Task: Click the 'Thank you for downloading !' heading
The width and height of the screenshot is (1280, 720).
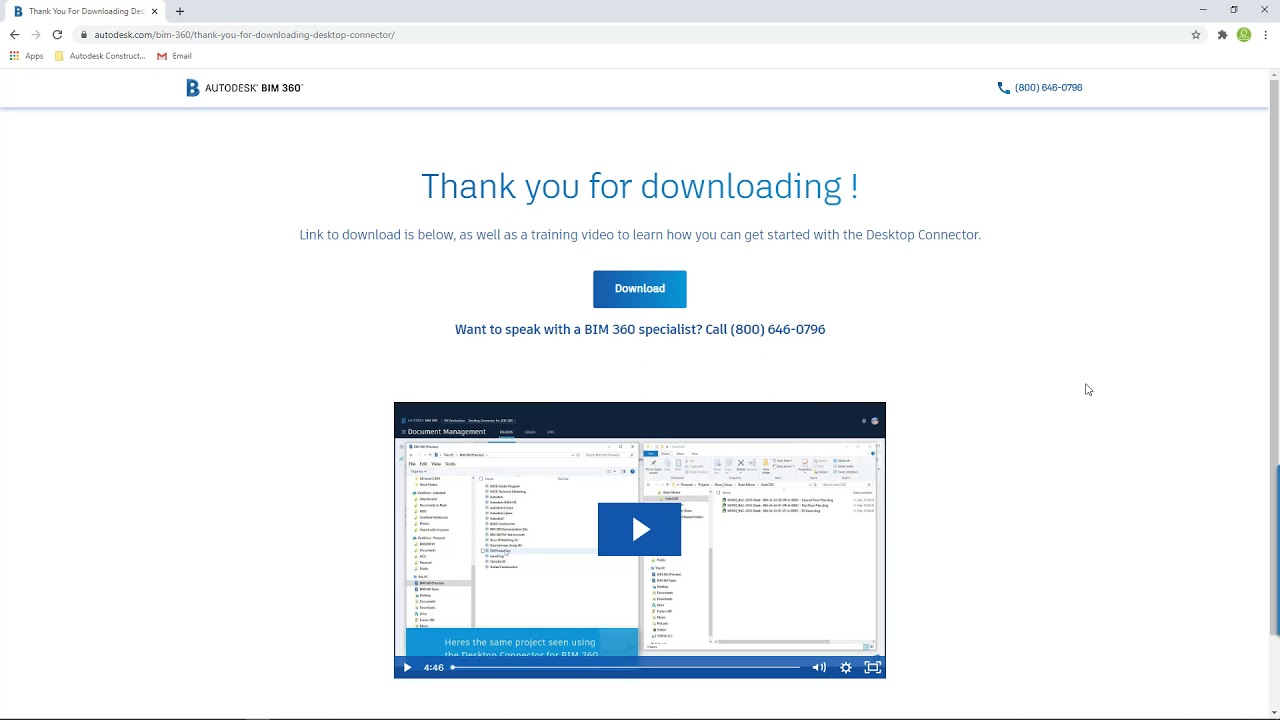Action: pyautogui.click(x=640, y=186)
